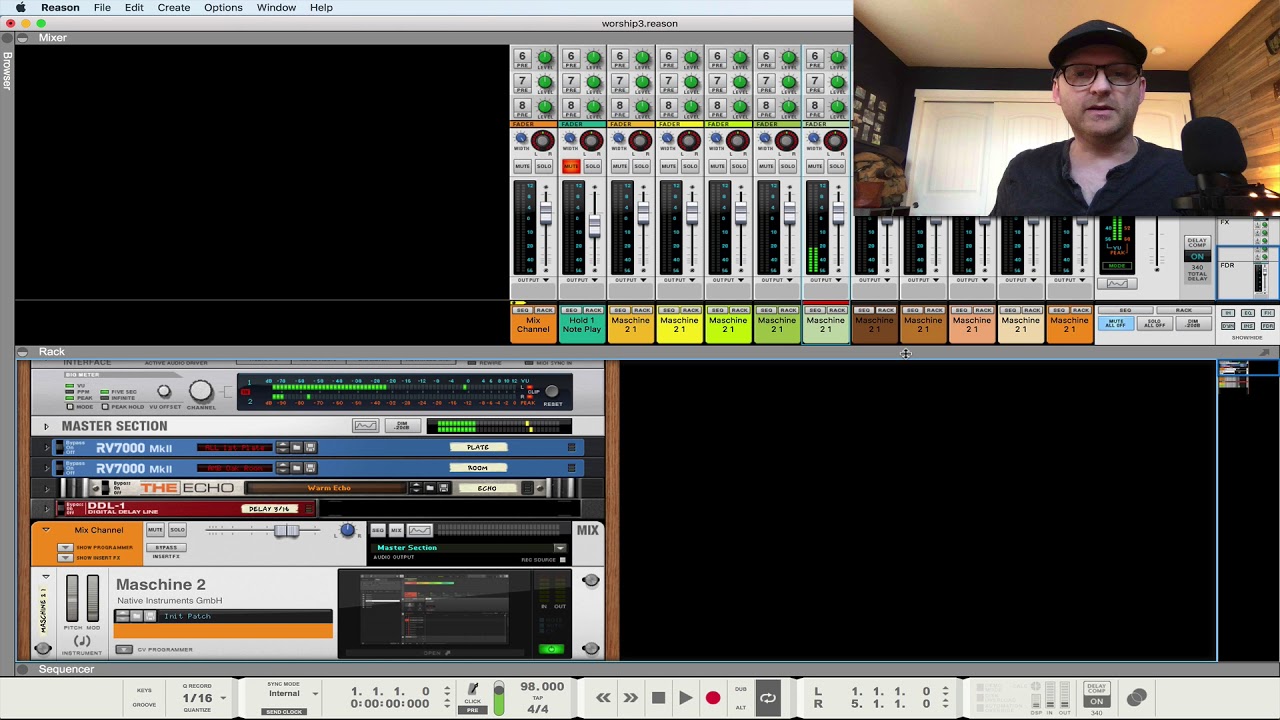Image resolution: width=1280 pixels, height=720 pixels.
Task: Collapse the Mixer panel header arrow
Action: tap(22, 38)
